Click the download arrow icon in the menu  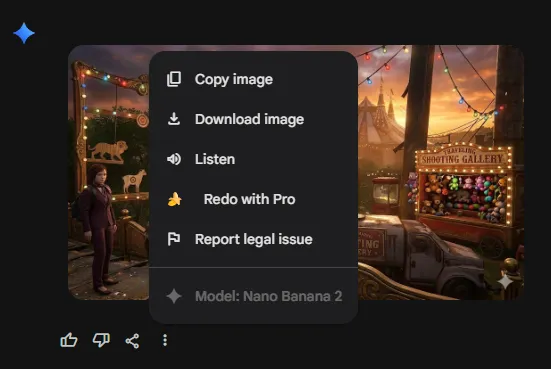[x=174, y=119]
